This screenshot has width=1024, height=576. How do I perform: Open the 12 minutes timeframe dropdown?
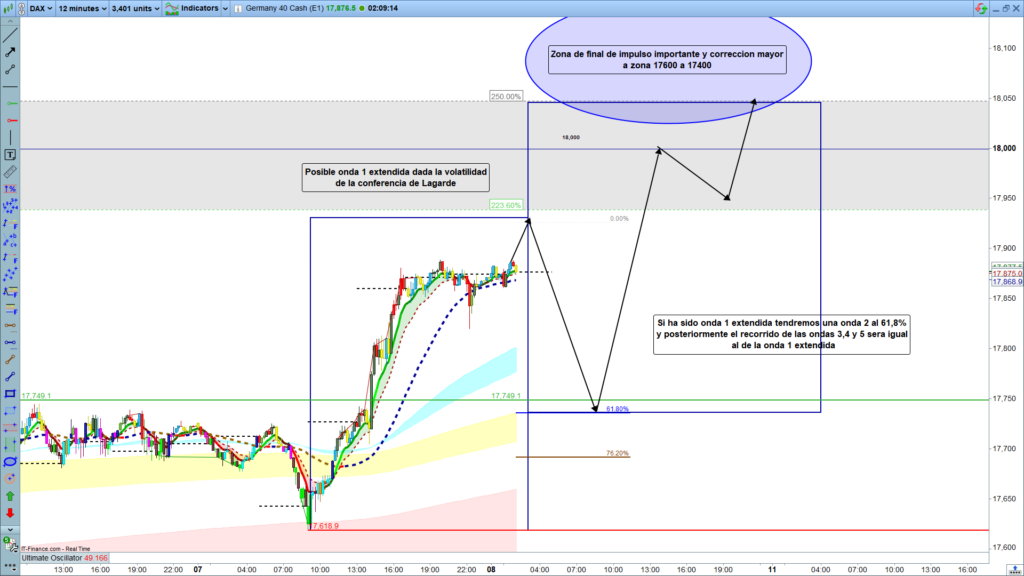[x=80, y=7]
